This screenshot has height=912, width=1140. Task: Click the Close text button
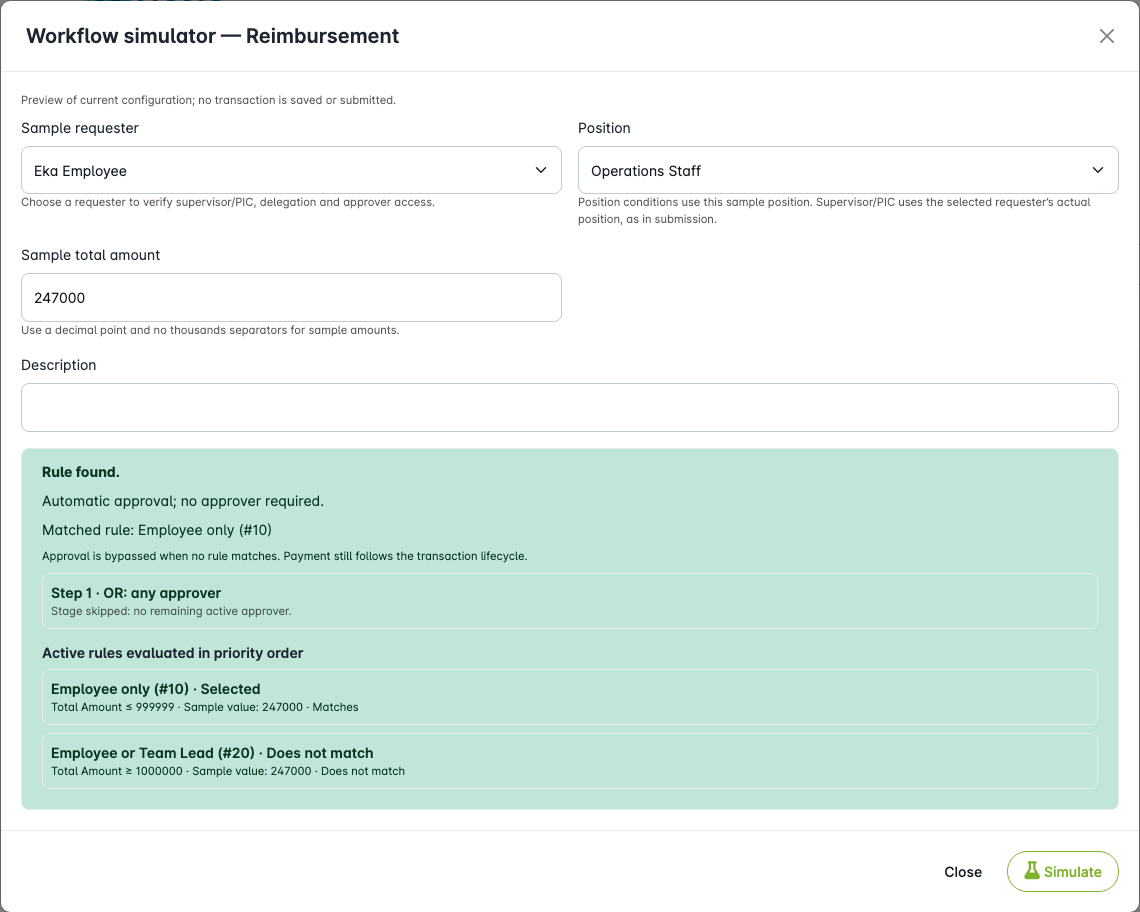963,872
